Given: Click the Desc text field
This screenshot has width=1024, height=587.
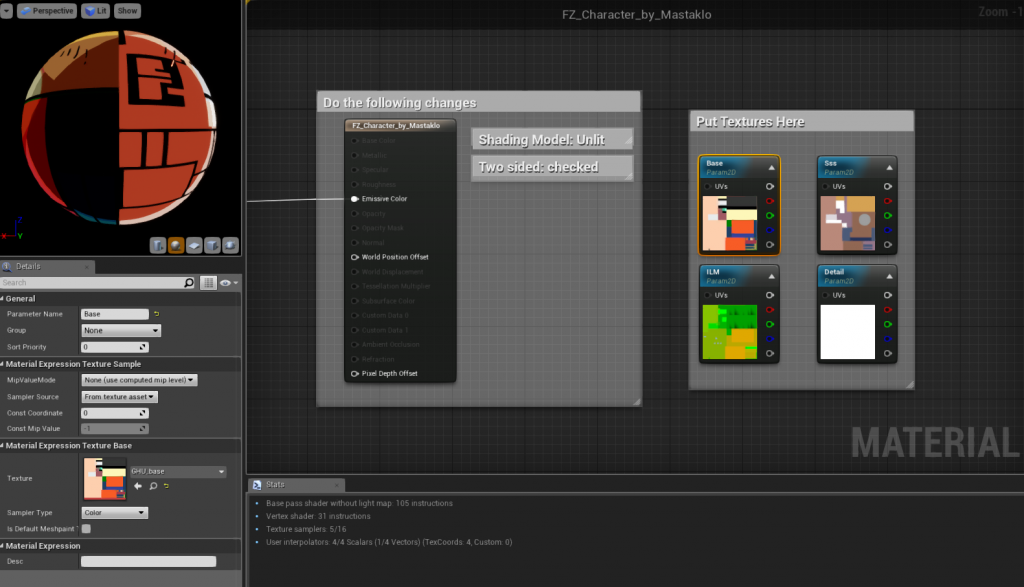Looking at the screenshot, I should click(x=148, y=562).
